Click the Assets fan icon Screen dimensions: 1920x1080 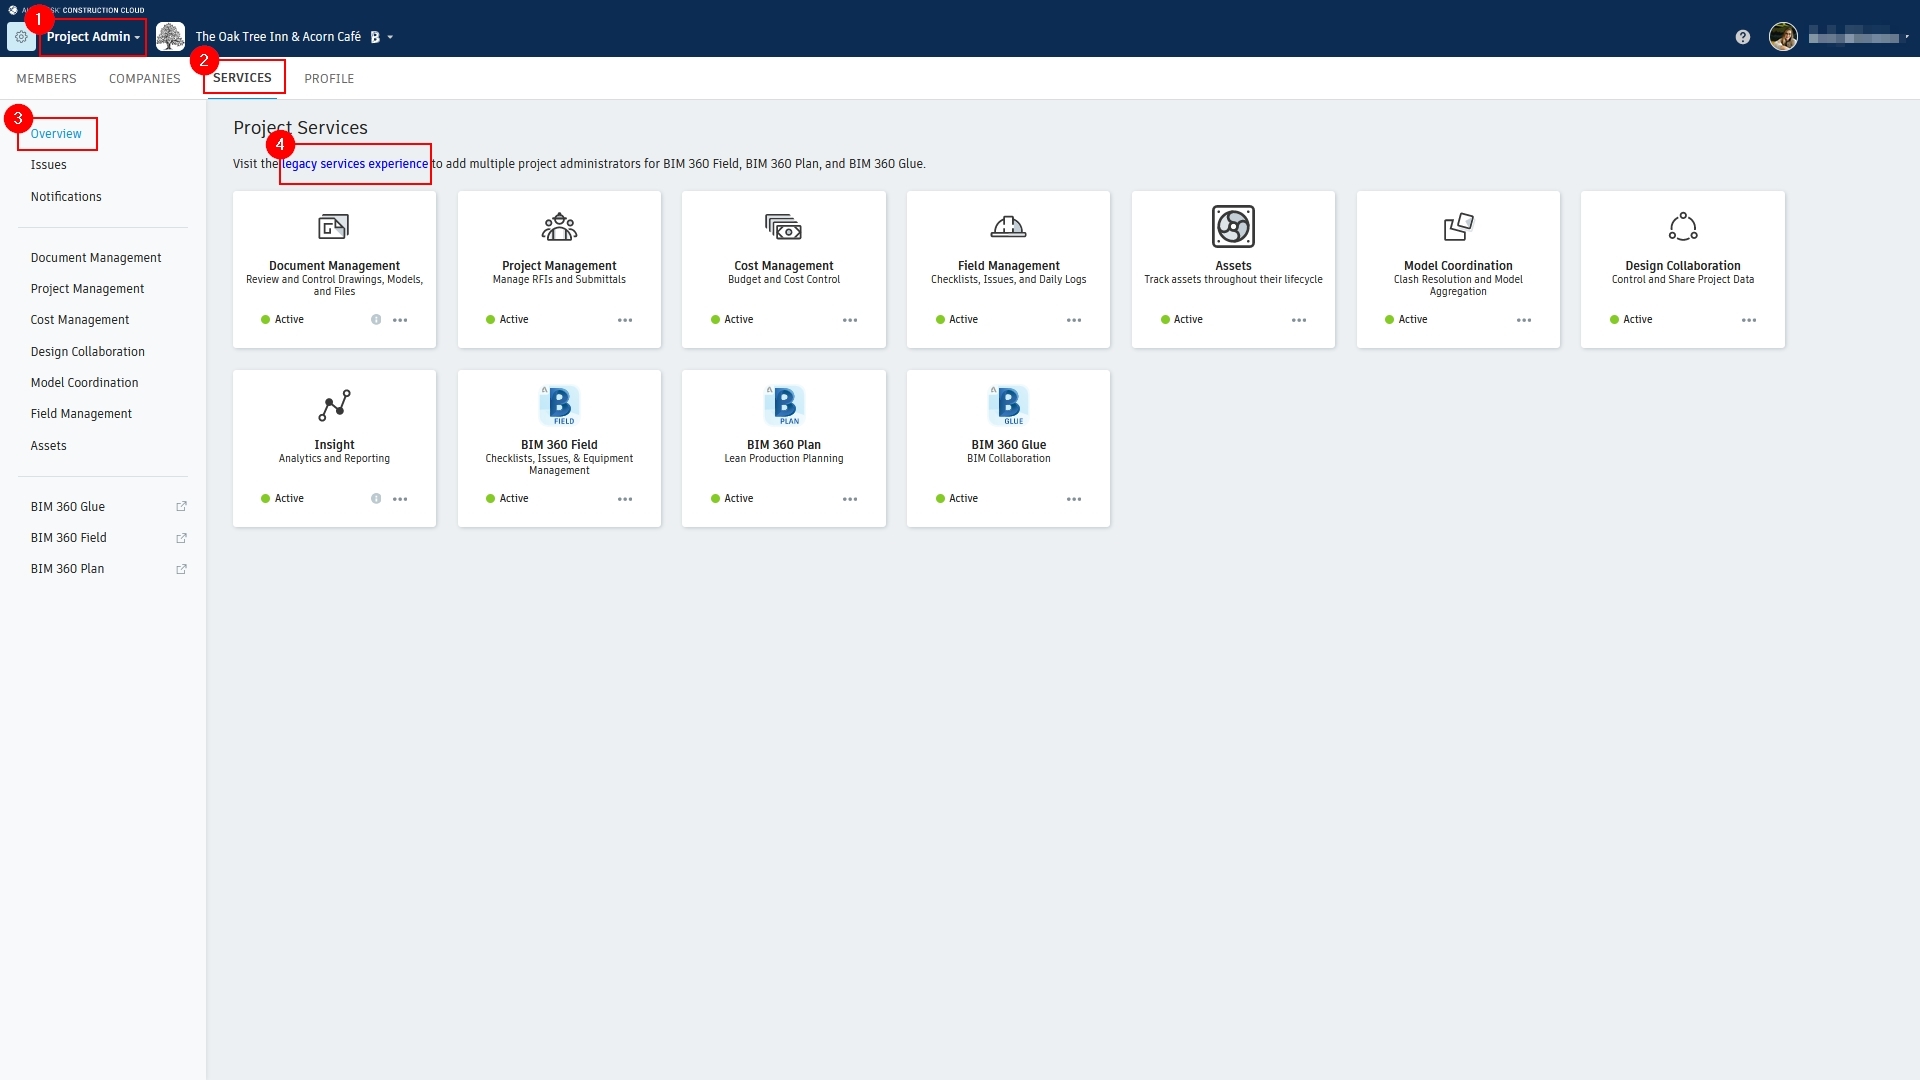(1233, 227)
